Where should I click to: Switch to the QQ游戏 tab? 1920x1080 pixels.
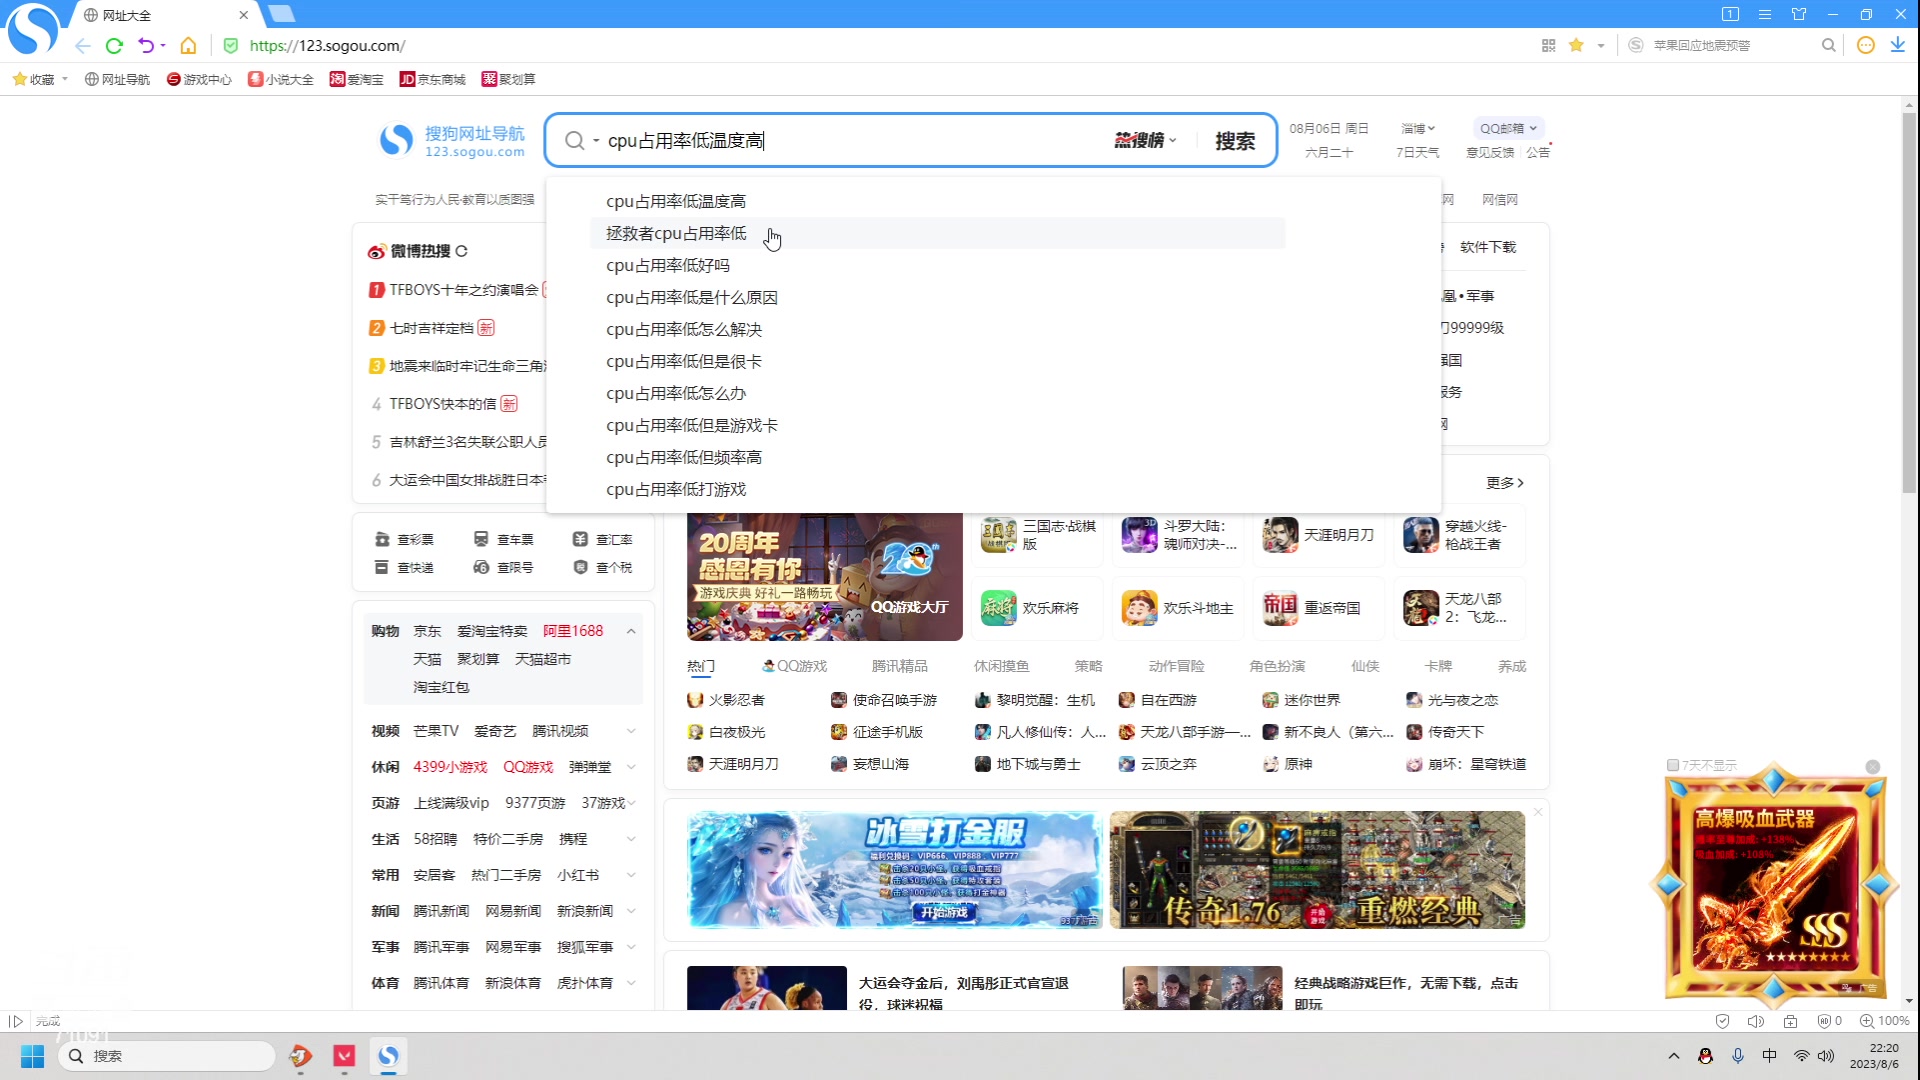[x=795, y=666]
